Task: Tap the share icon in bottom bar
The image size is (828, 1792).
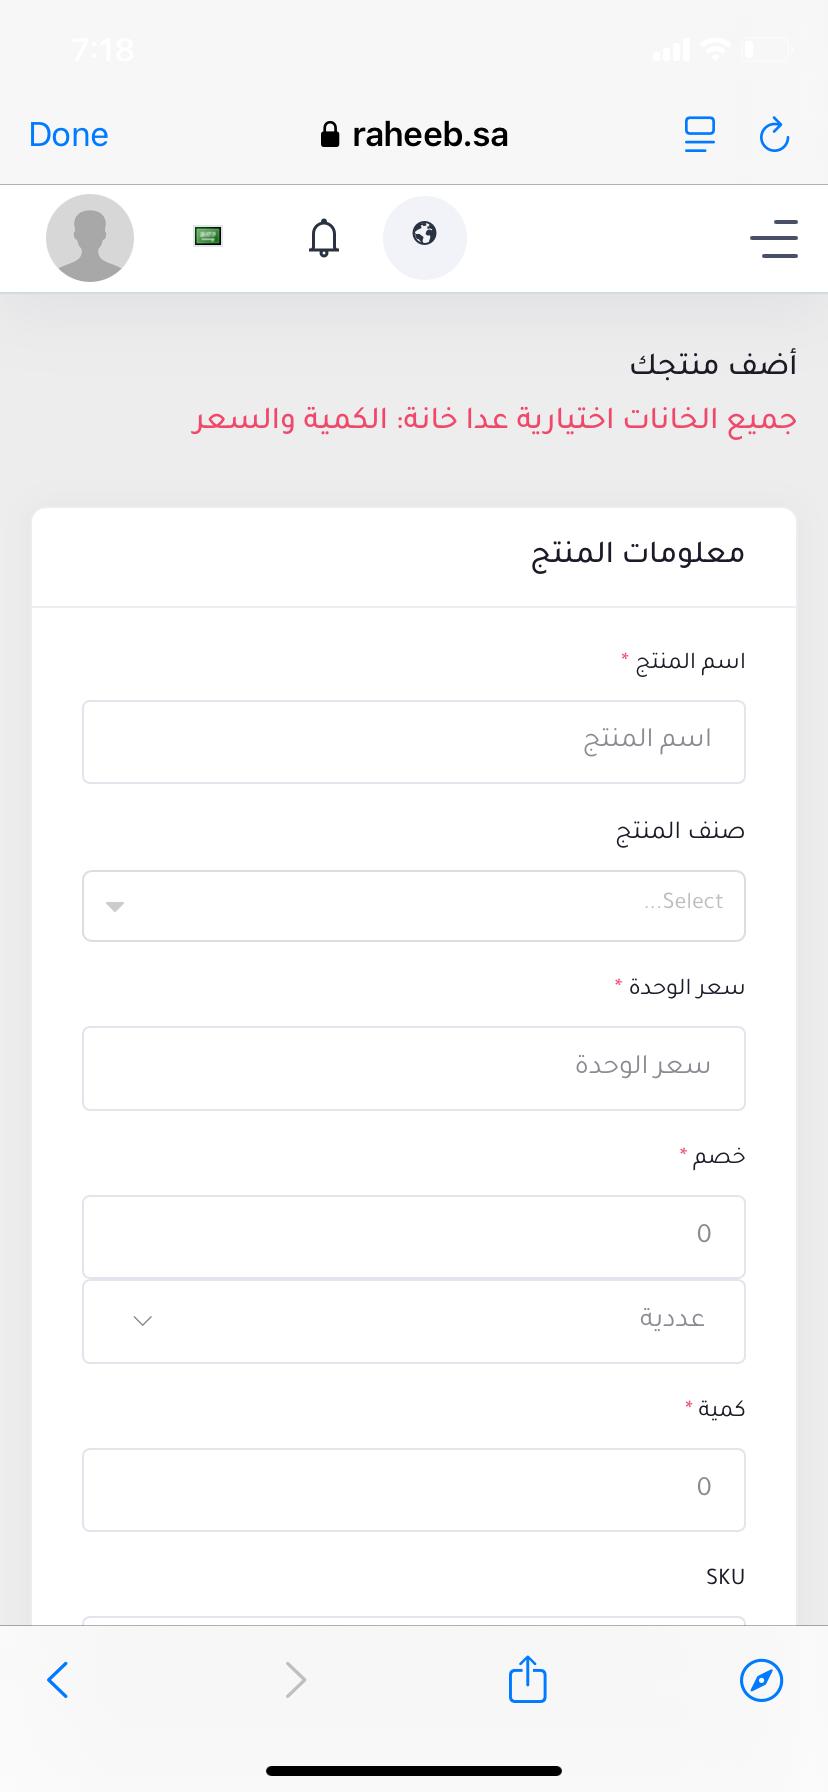Action: pos(528,1679)
